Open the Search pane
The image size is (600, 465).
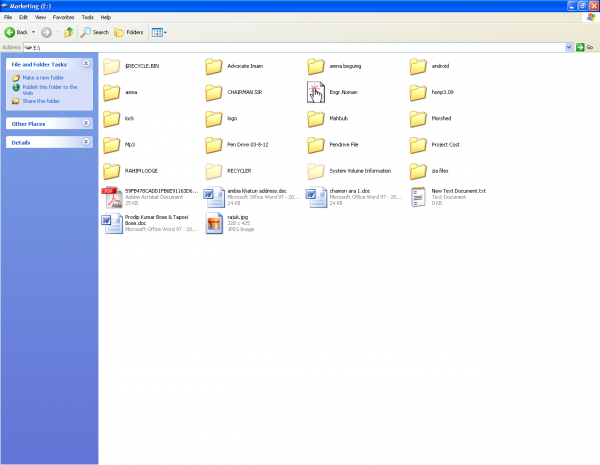(95, 32)
